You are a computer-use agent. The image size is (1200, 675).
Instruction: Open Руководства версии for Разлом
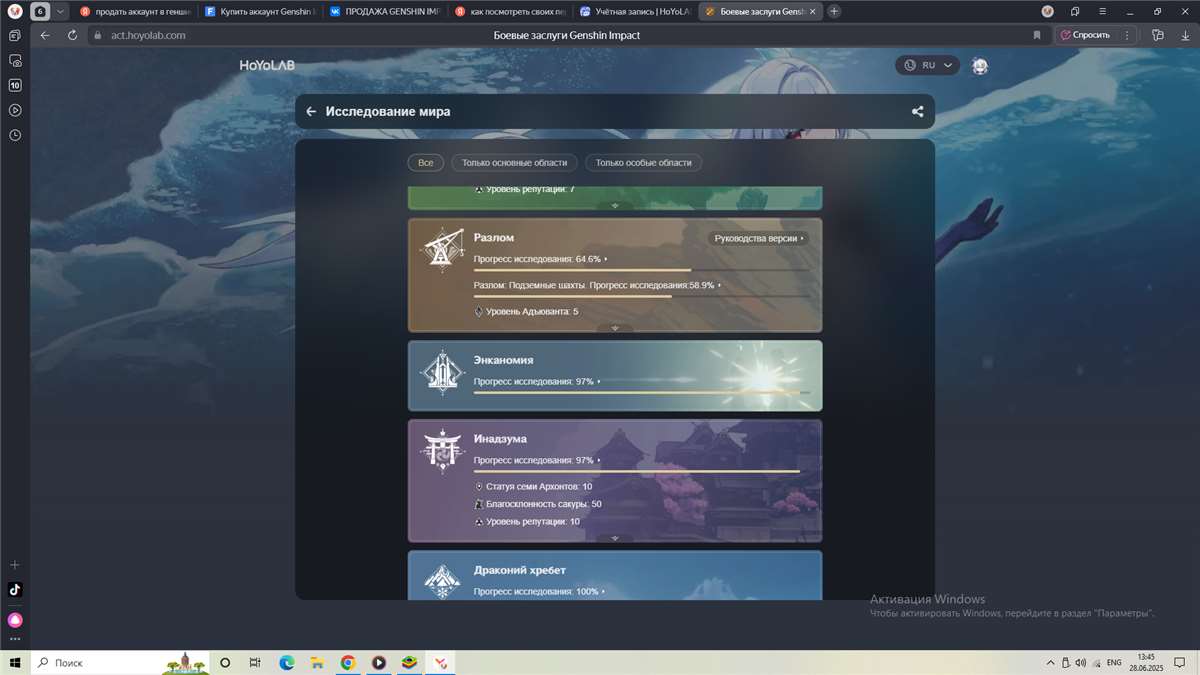[x=759, y=239]
